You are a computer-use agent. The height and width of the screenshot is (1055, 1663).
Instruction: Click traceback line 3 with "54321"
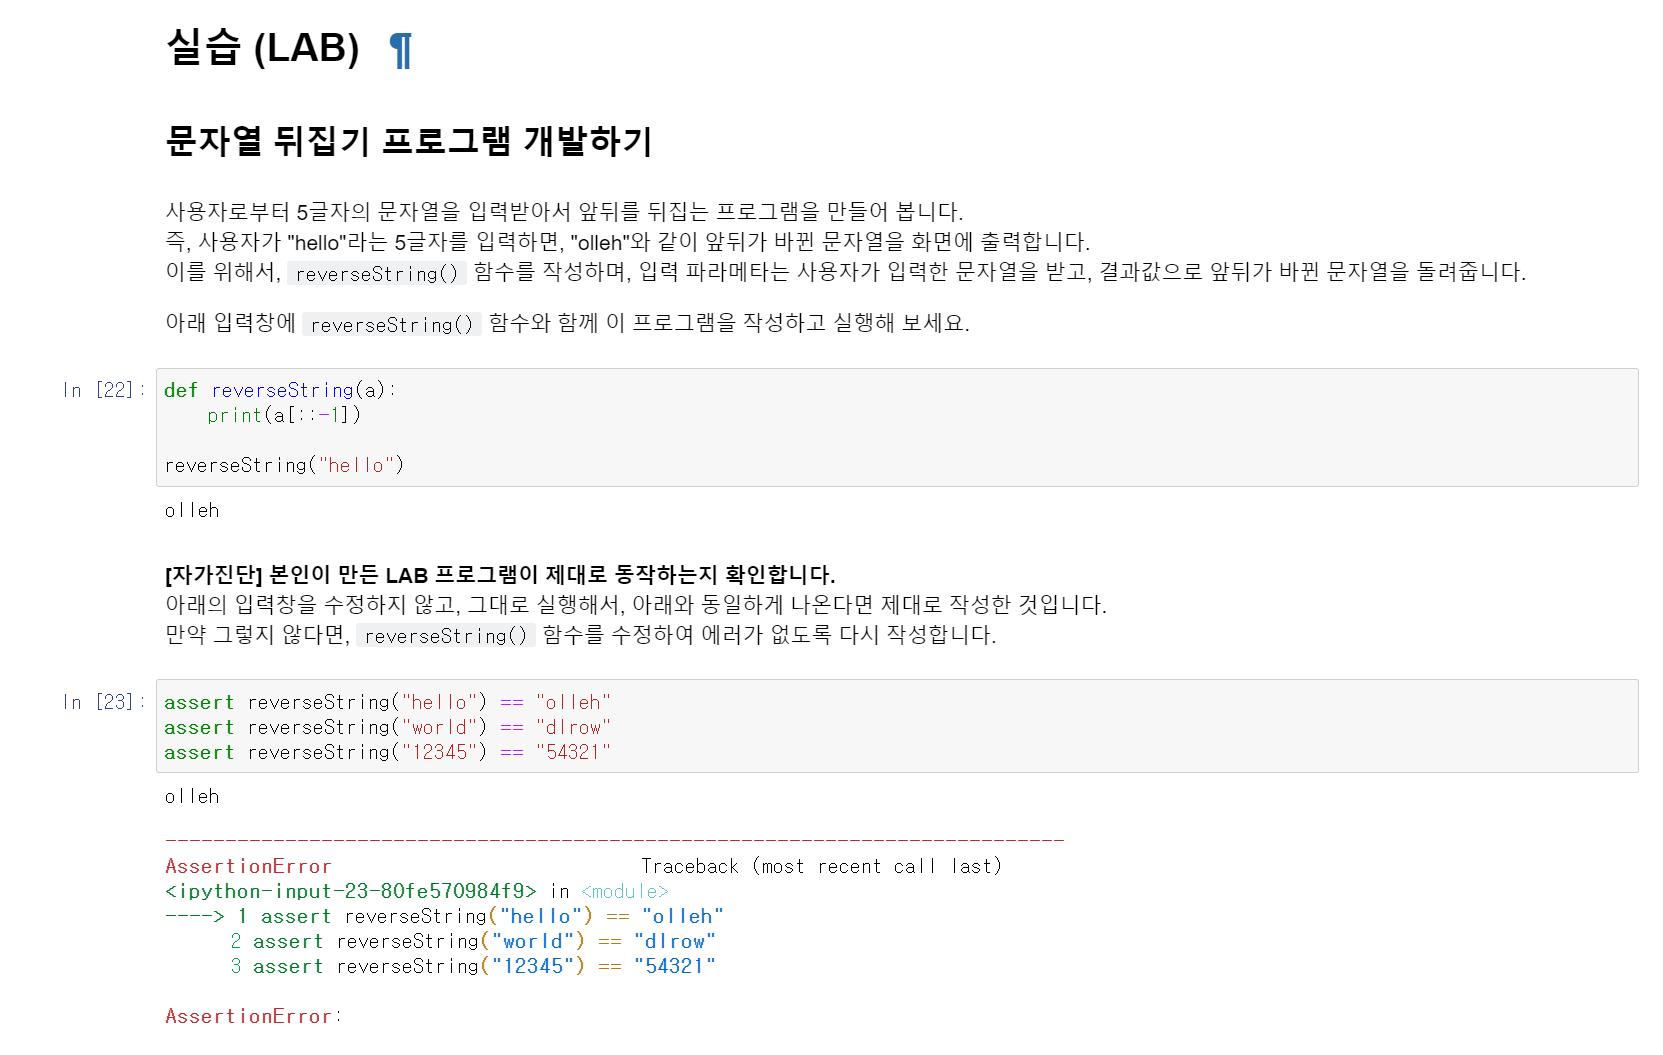coord(473,966)
